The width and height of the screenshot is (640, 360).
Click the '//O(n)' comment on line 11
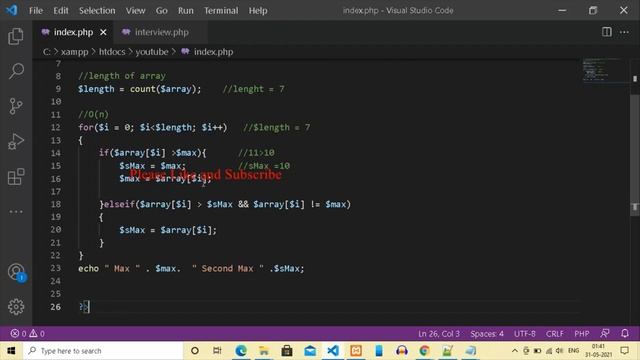pos(93,114)
